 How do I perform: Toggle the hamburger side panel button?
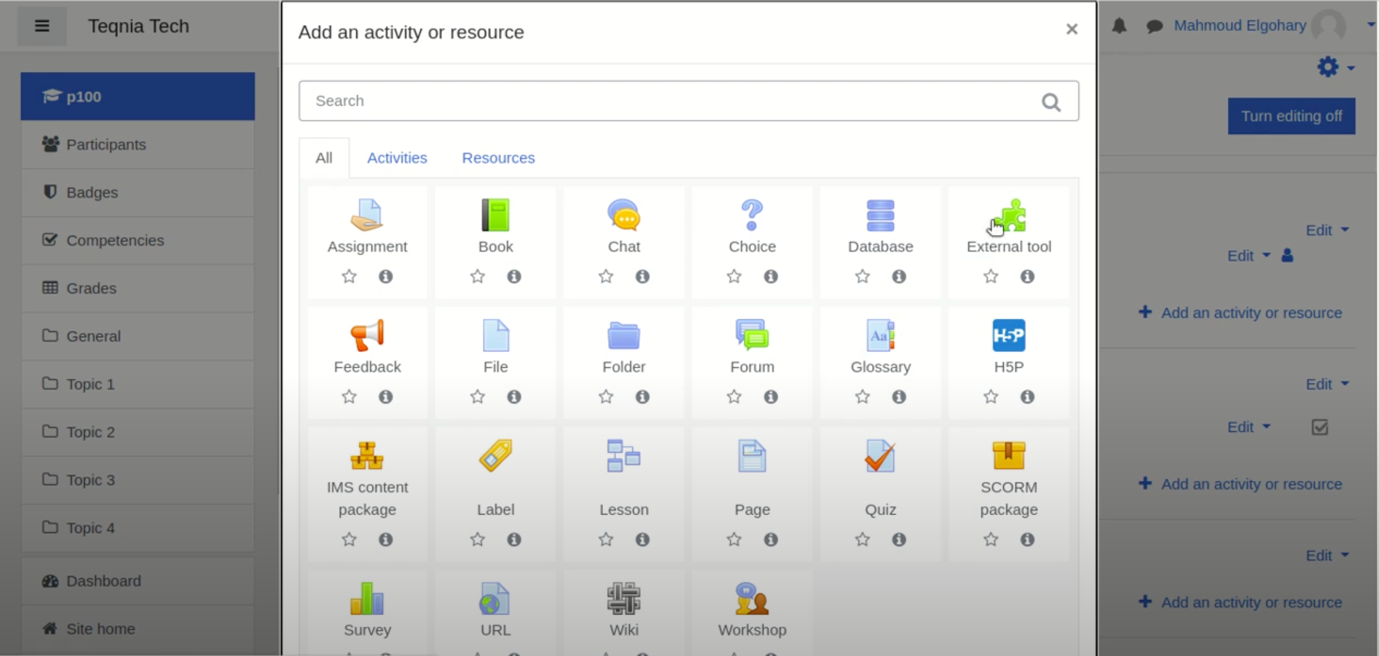[42, 26]
